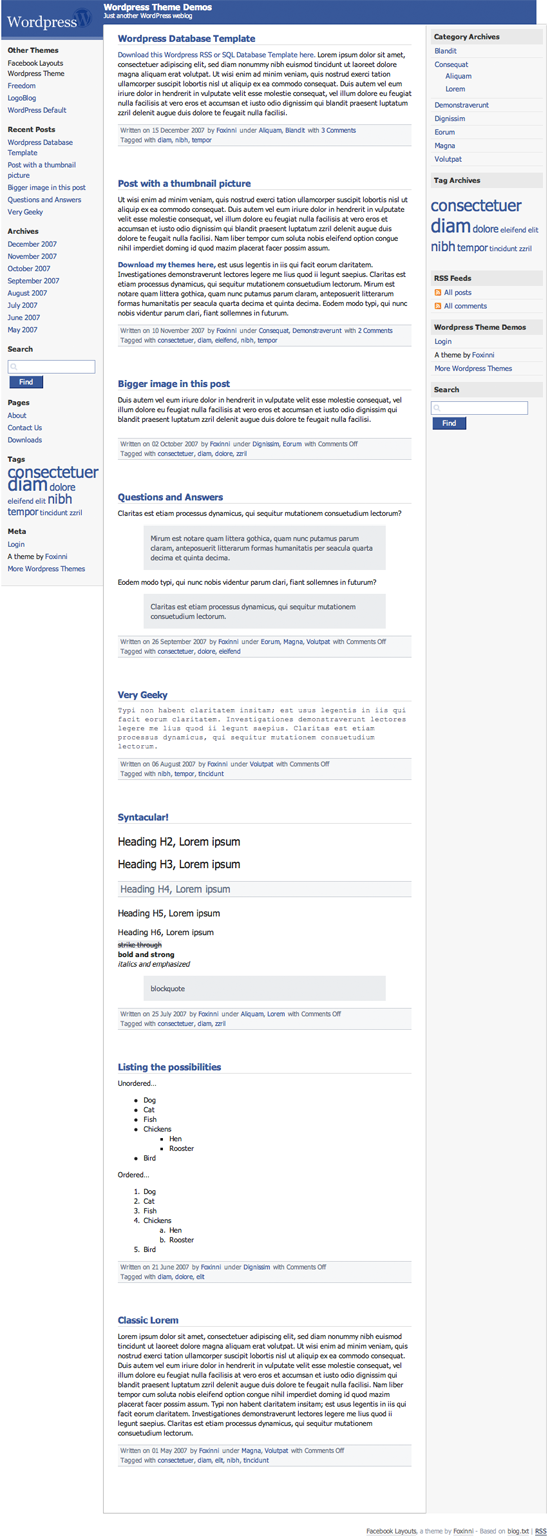
Task: Open Consequat in Category Archives
Action: click(451, 64)
